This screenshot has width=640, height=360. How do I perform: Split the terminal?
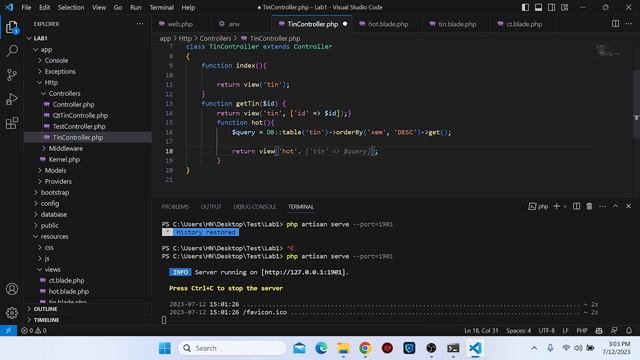(x=576, y=207)
